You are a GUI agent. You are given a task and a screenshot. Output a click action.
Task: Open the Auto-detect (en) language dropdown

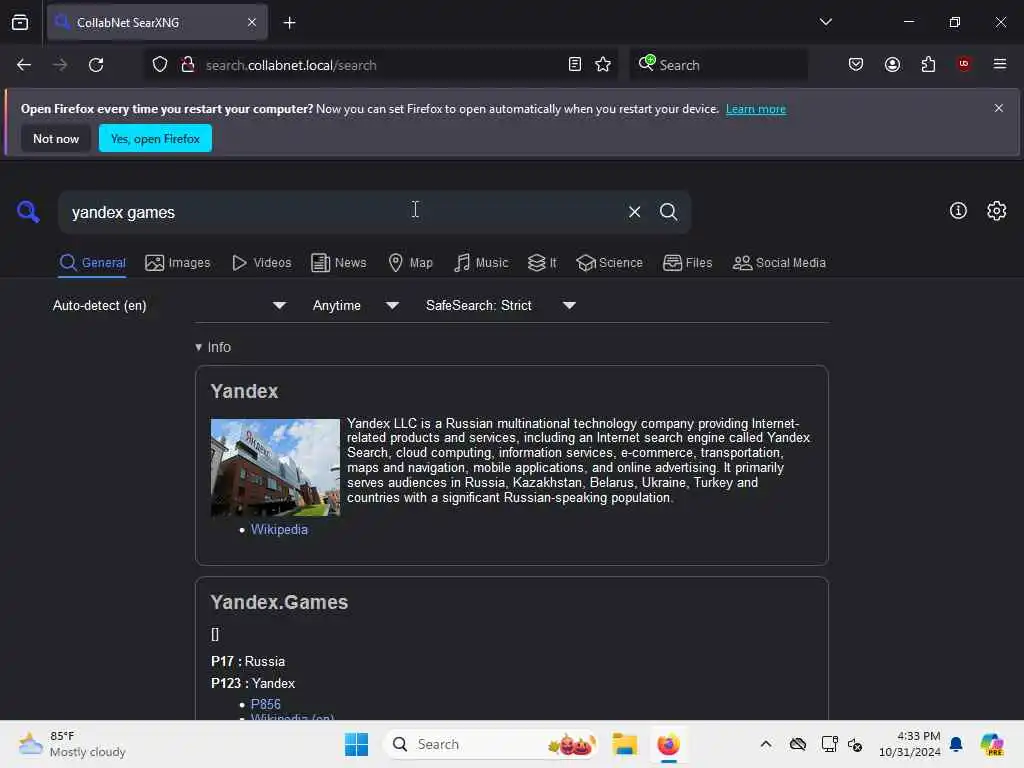tap(169, 305)
